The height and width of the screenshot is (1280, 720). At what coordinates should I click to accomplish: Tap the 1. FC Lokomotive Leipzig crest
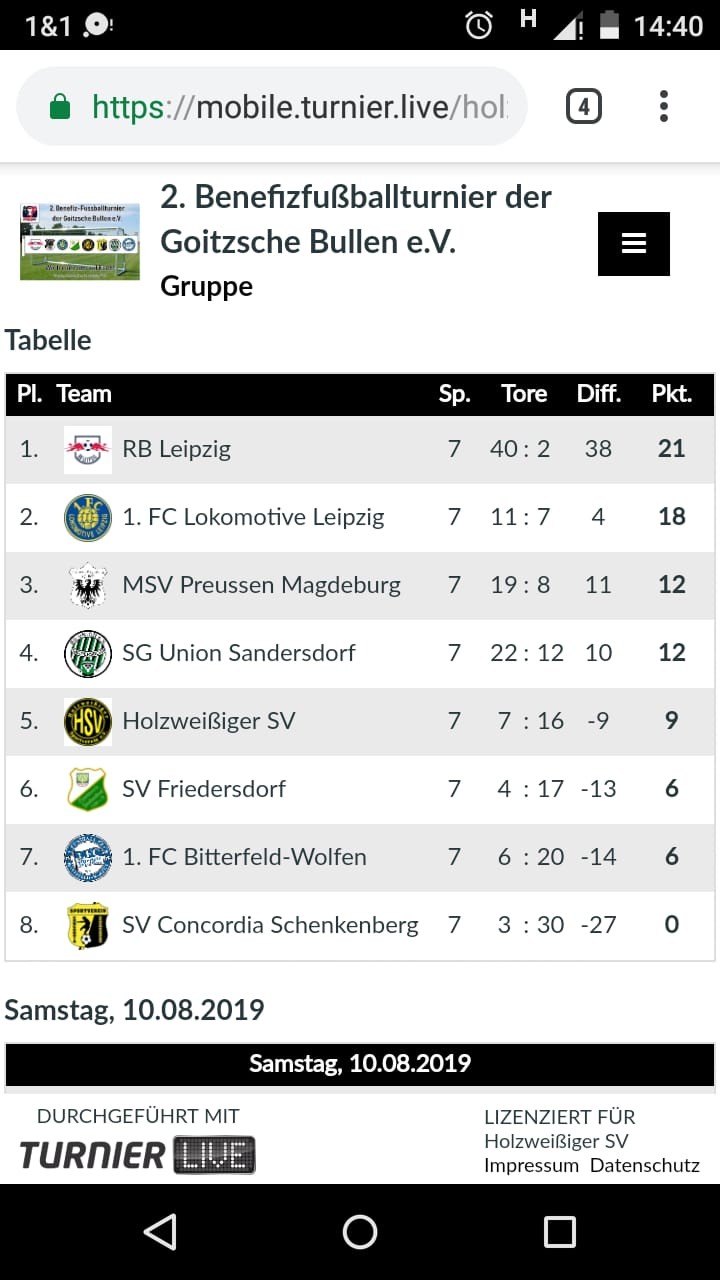88,517
